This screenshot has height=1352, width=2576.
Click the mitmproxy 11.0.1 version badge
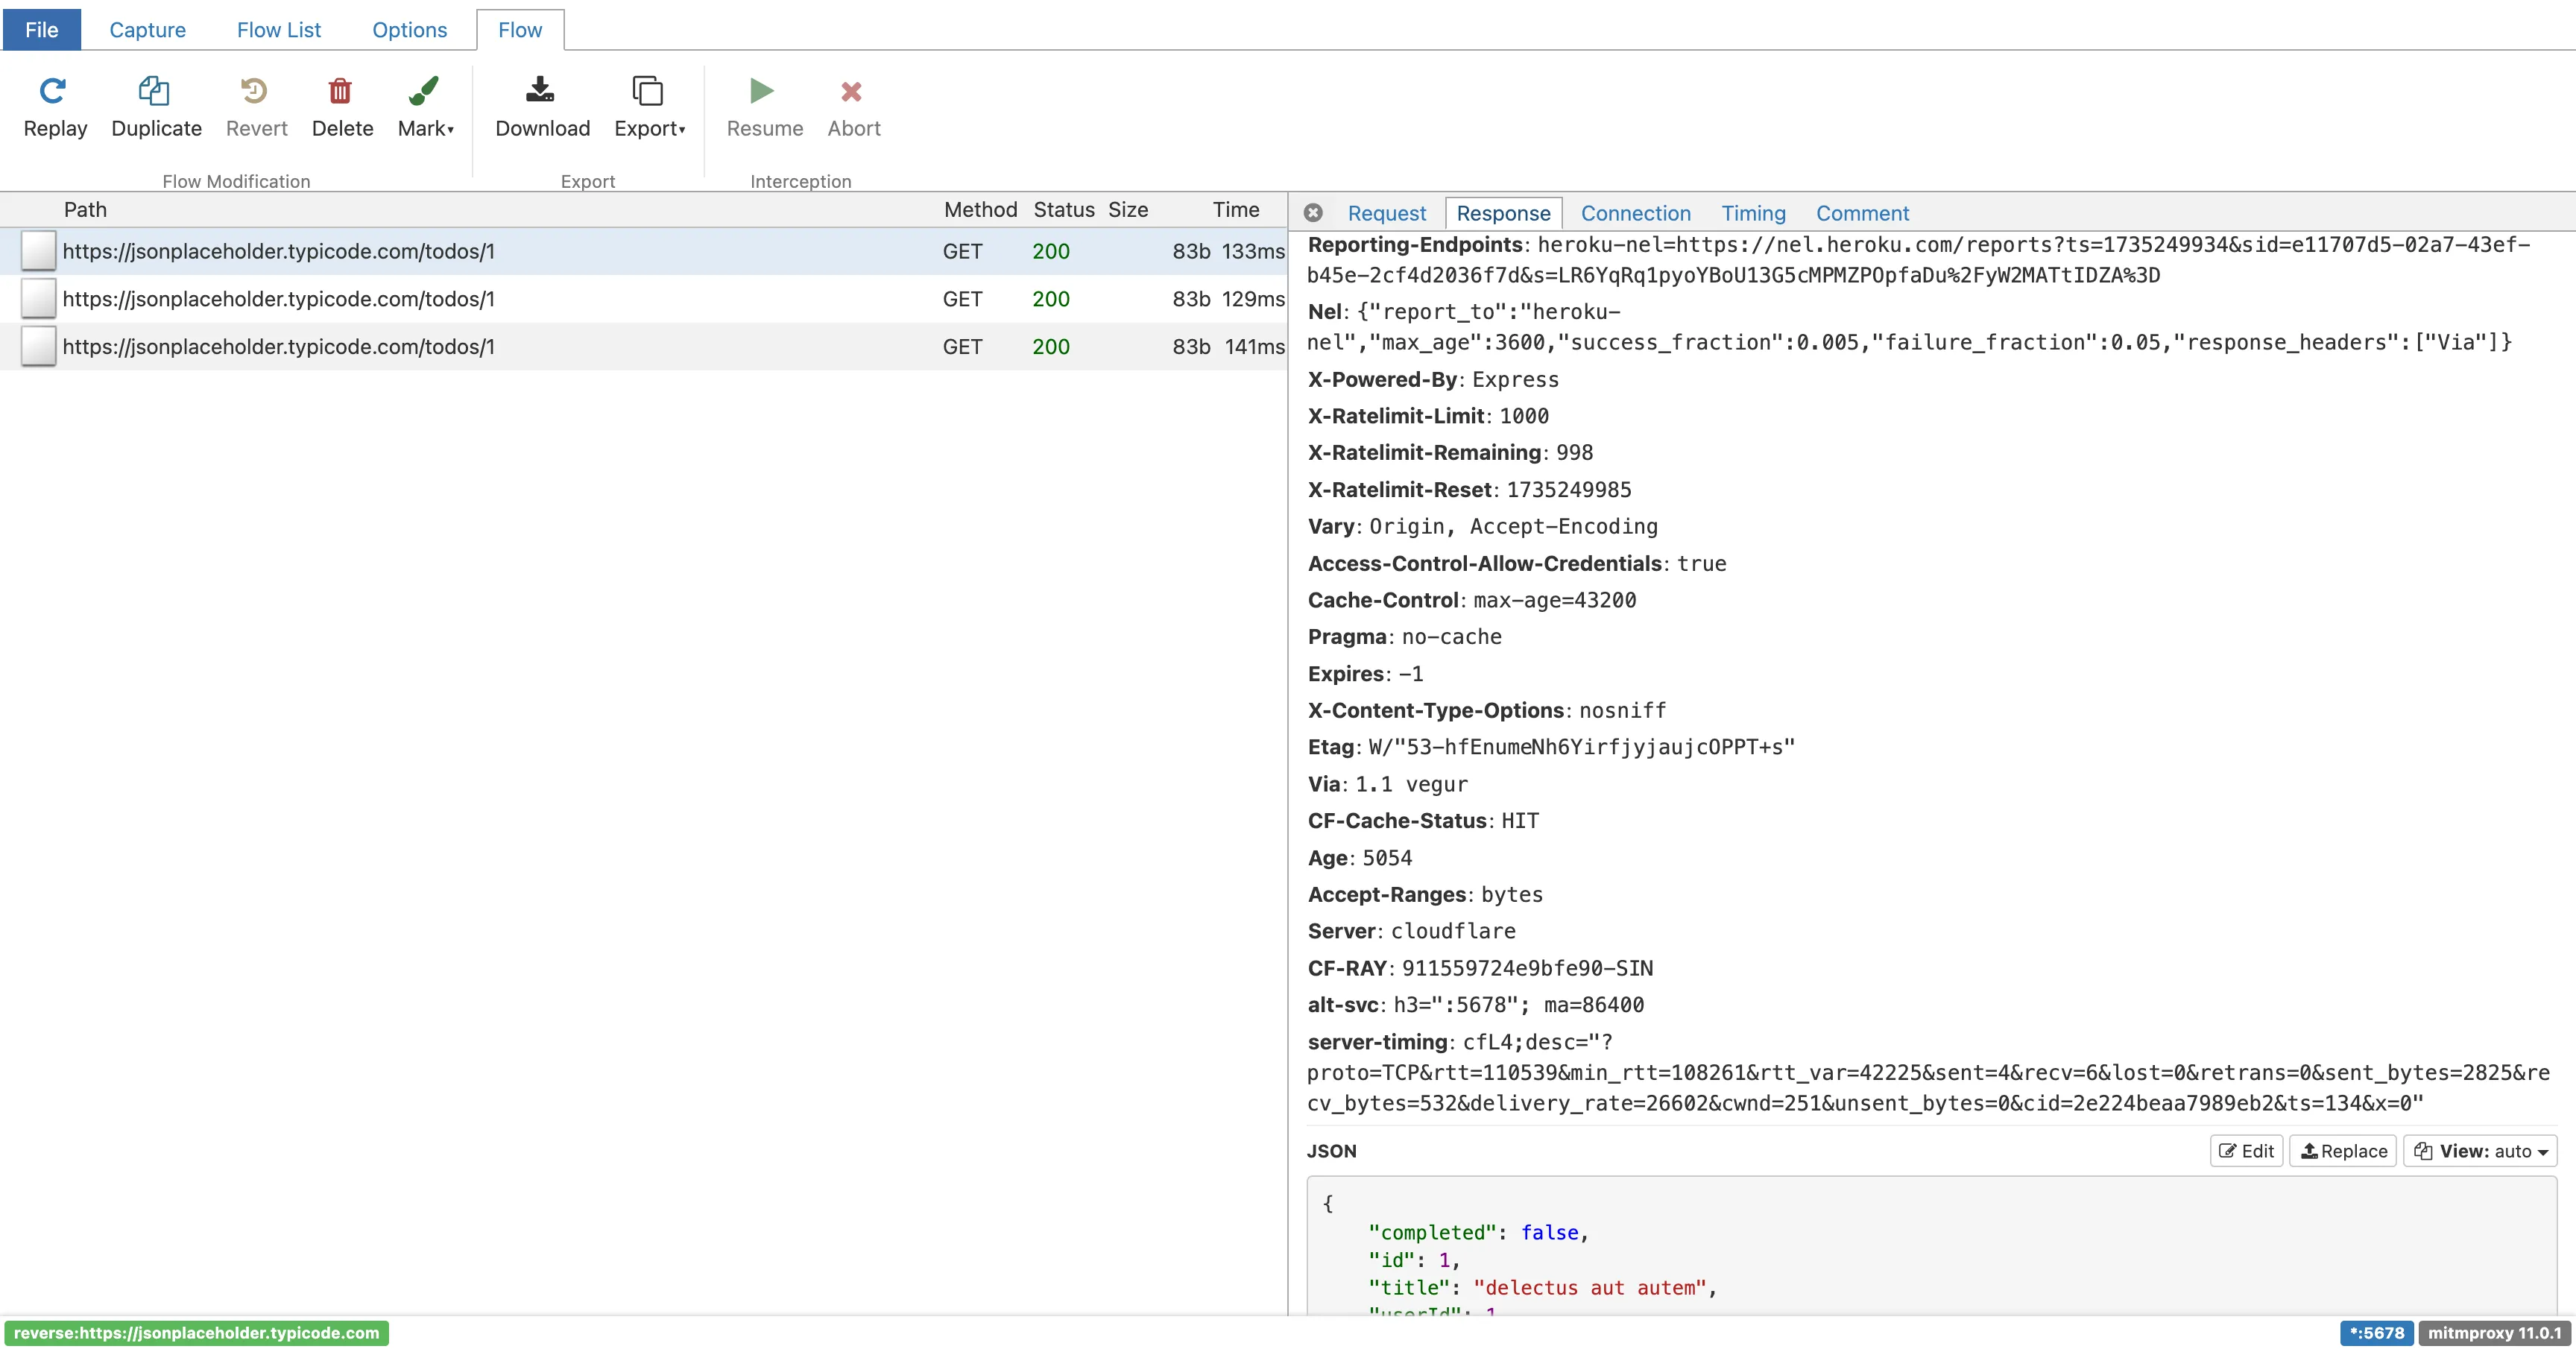tap(2494, 1333)
